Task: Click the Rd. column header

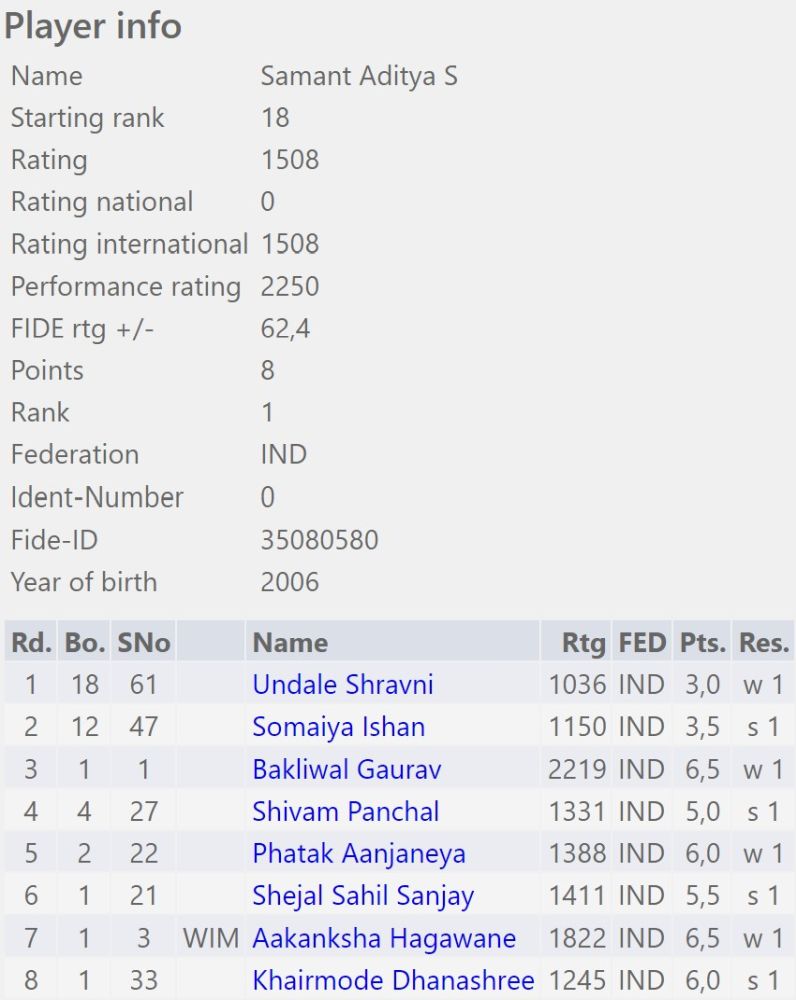Action: 31,642
